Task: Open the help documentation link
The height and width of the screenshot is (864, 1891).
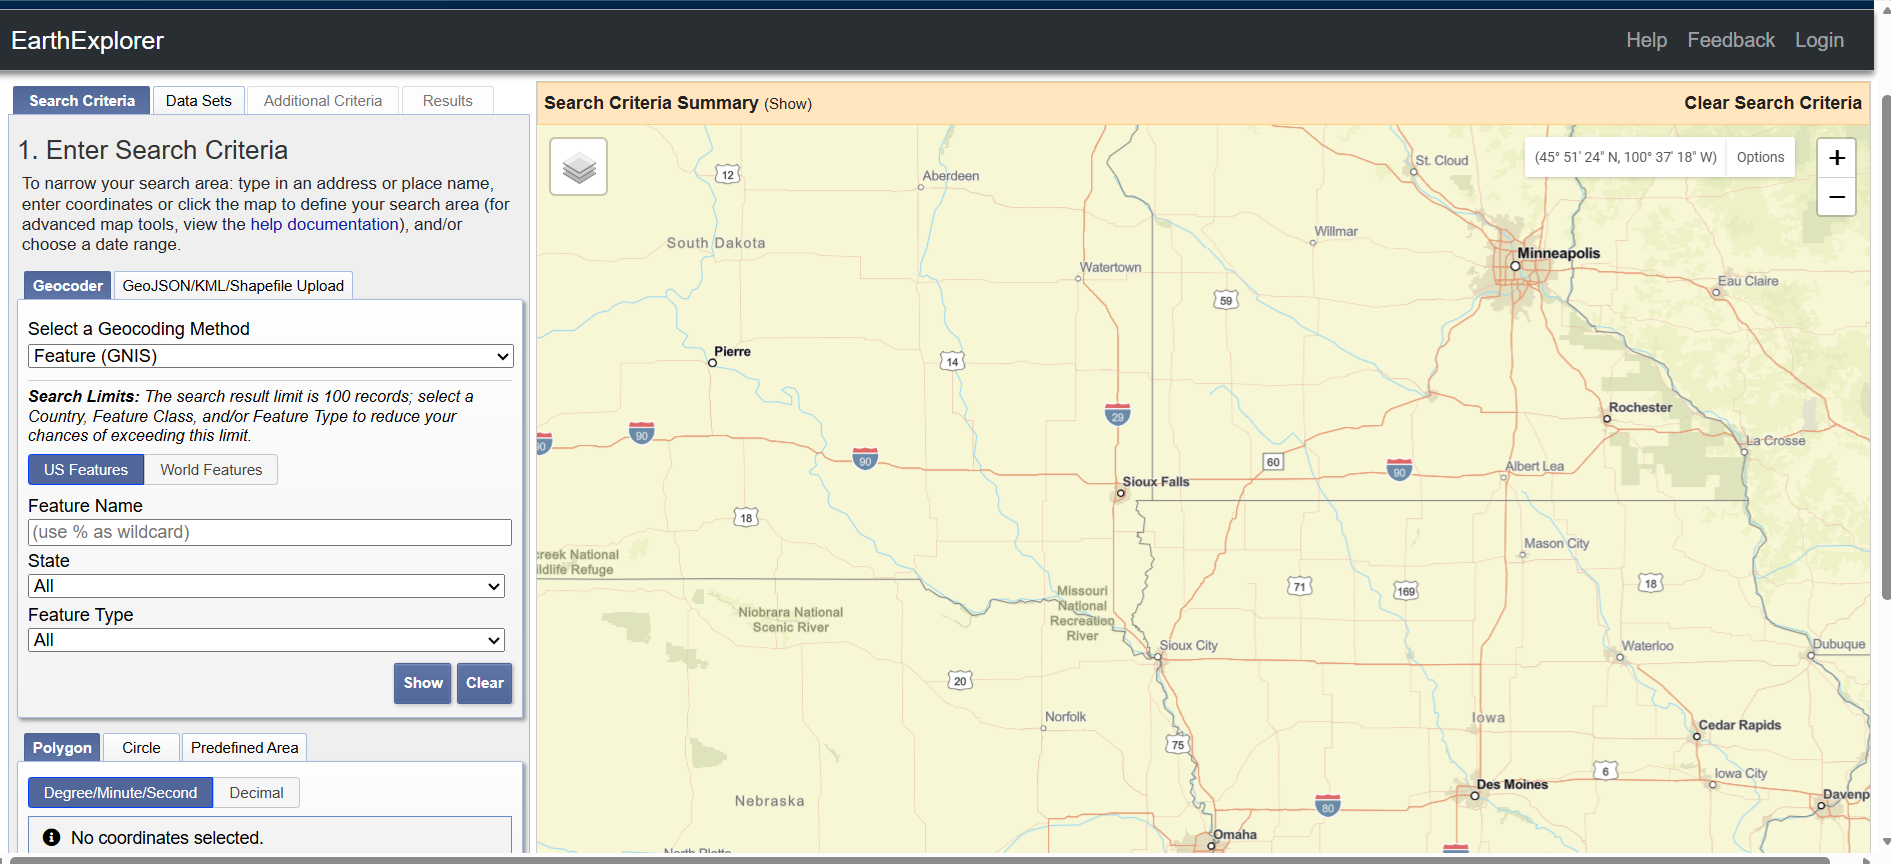Action: (324, 225)
